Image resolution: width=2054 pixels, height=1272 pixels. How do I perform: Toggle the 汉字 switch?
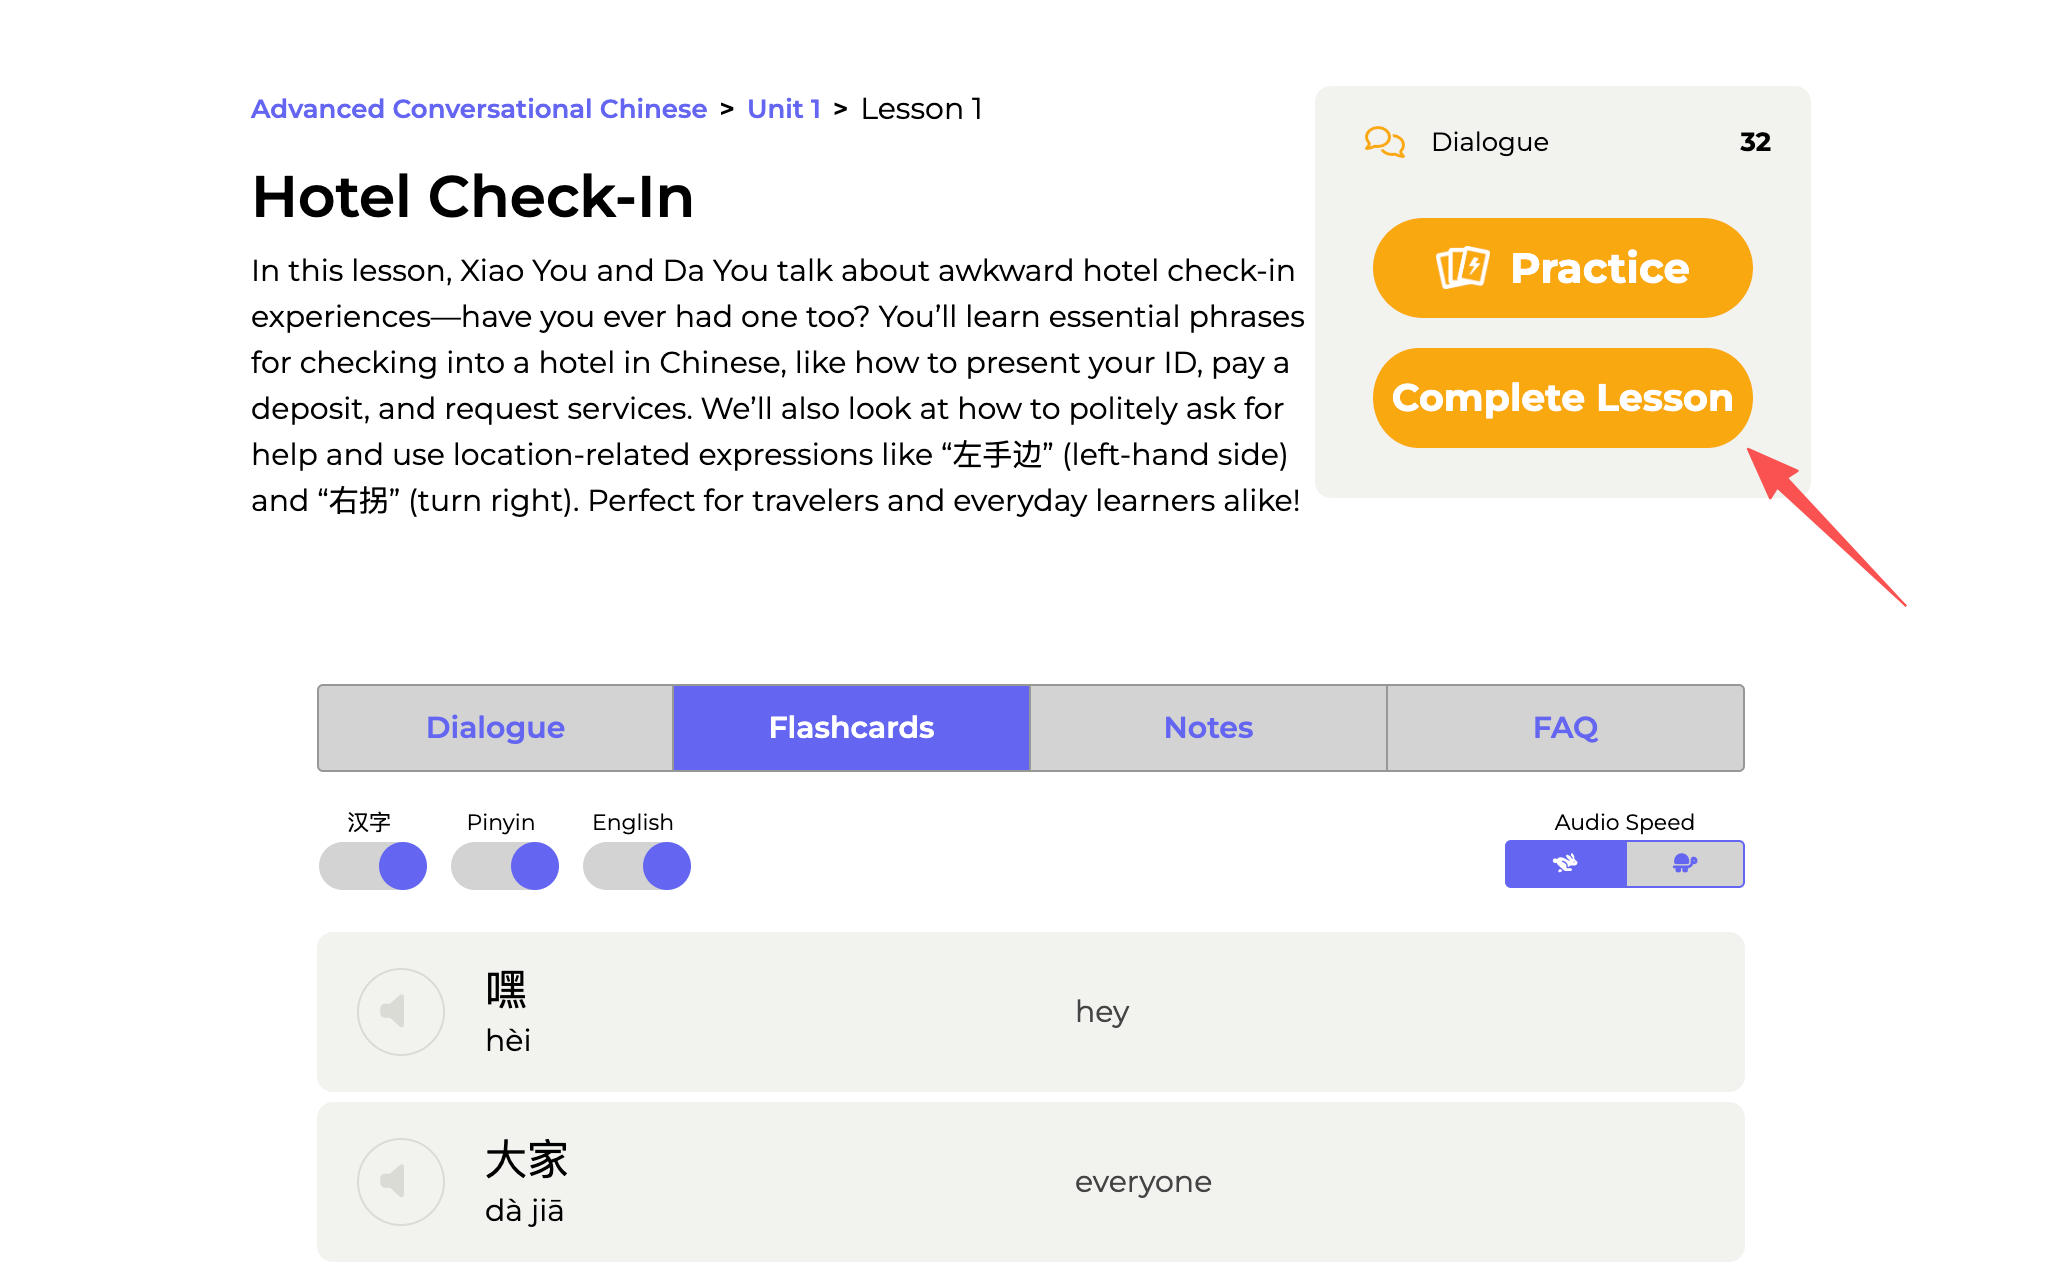pos(373,866)
